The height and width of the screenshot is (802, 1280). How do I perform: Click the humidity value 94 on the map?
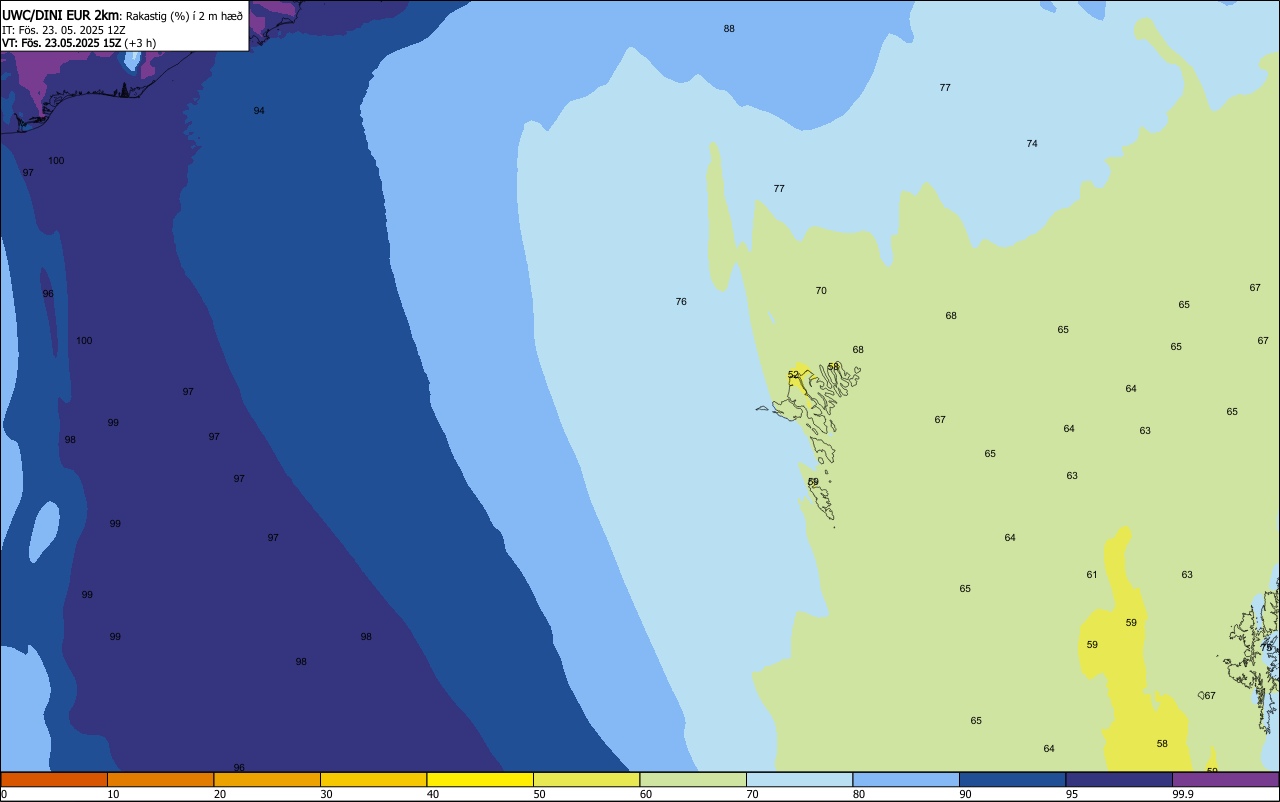click(x=259, y=111)
